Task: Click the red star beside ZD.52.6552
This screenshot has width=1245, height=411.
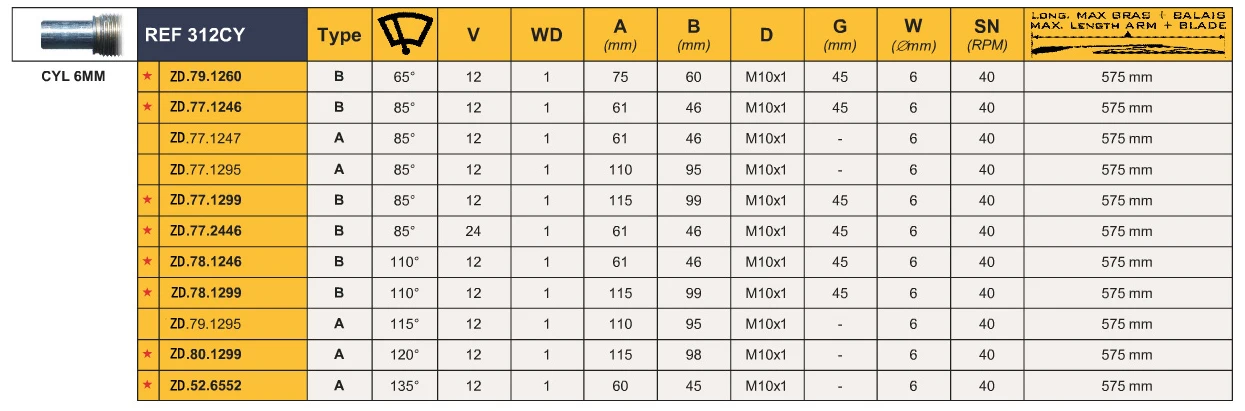Action: tap(148, 386)
